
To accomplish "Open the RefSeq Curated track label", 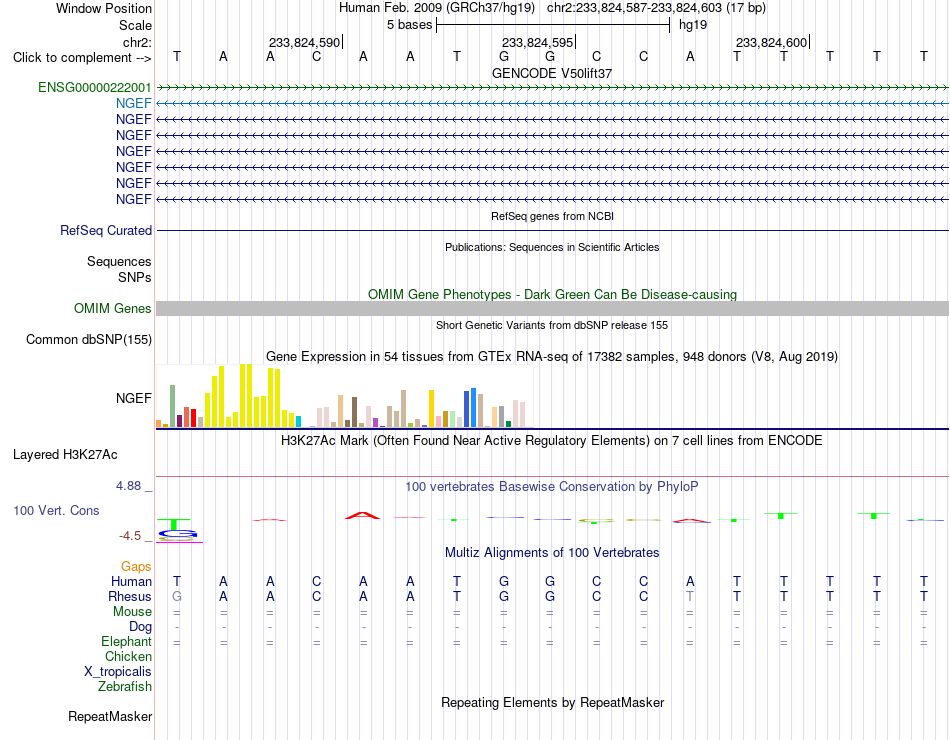I will pos(106,230).
